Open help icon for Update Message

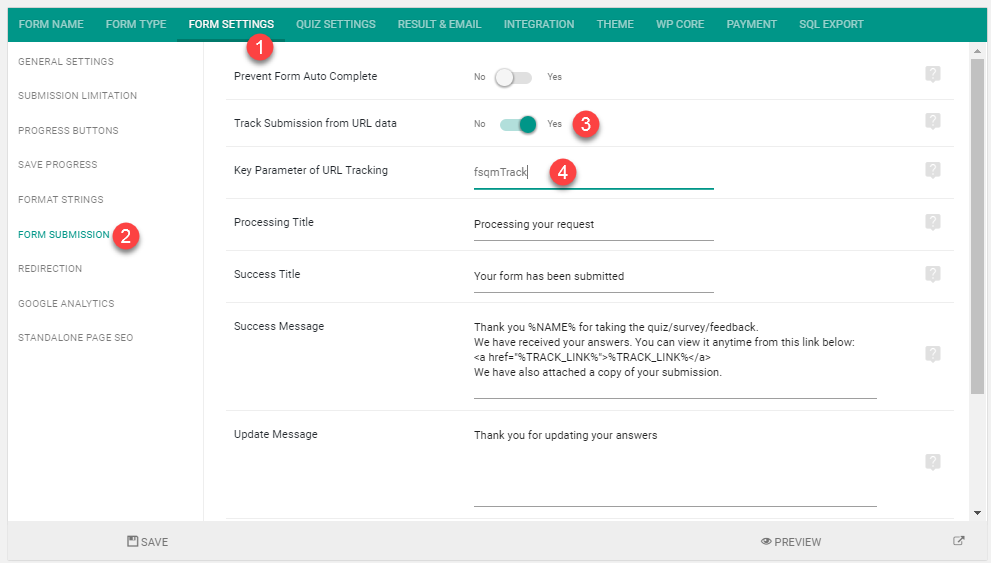tap(933, 462)
